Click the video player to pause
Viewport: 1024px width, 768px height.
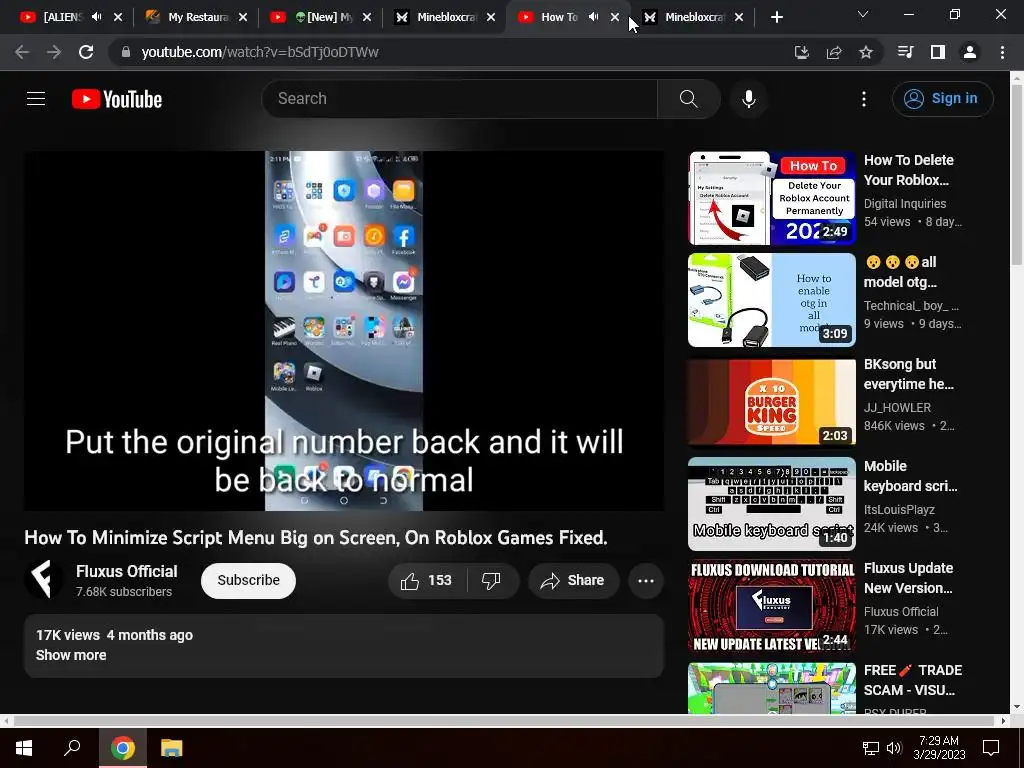[344, 330]
